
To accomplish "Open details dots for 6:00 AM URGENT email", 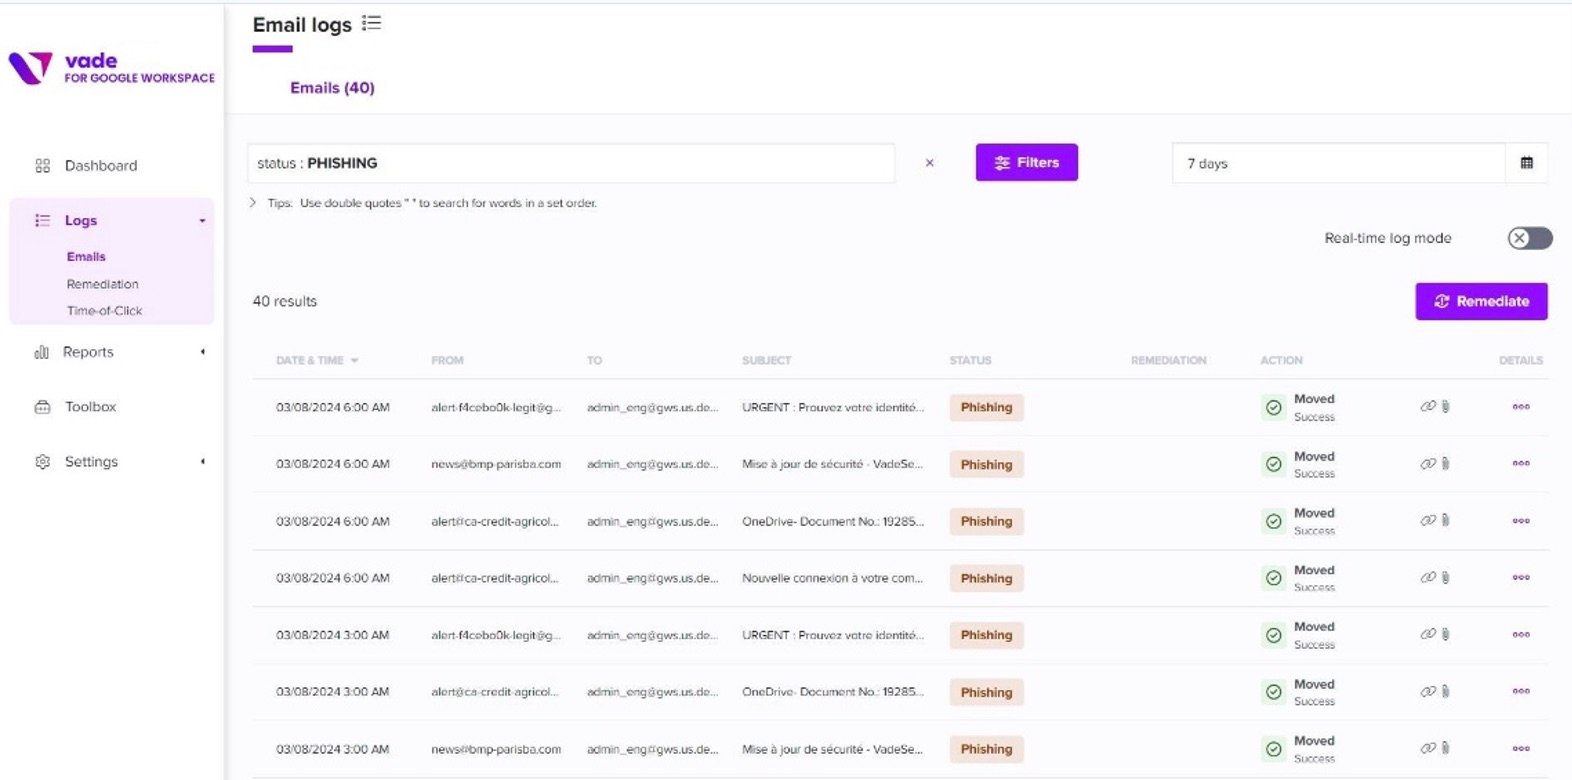I will pos(1521,407).
